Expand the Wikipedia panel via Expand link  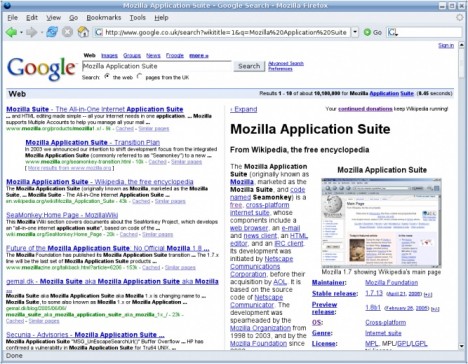[x=244, y=109]
